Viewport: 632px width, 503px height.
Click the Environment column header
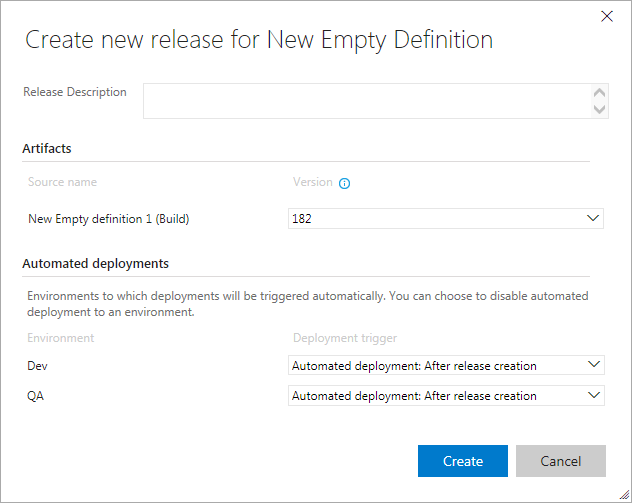tap(61, 338)
